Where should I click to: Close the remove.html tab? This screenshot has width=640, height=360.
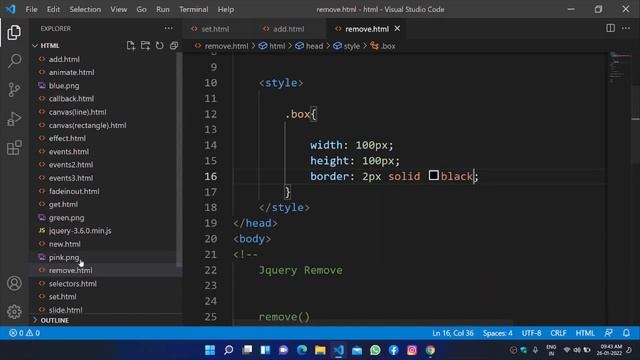[x=397, y=29]
